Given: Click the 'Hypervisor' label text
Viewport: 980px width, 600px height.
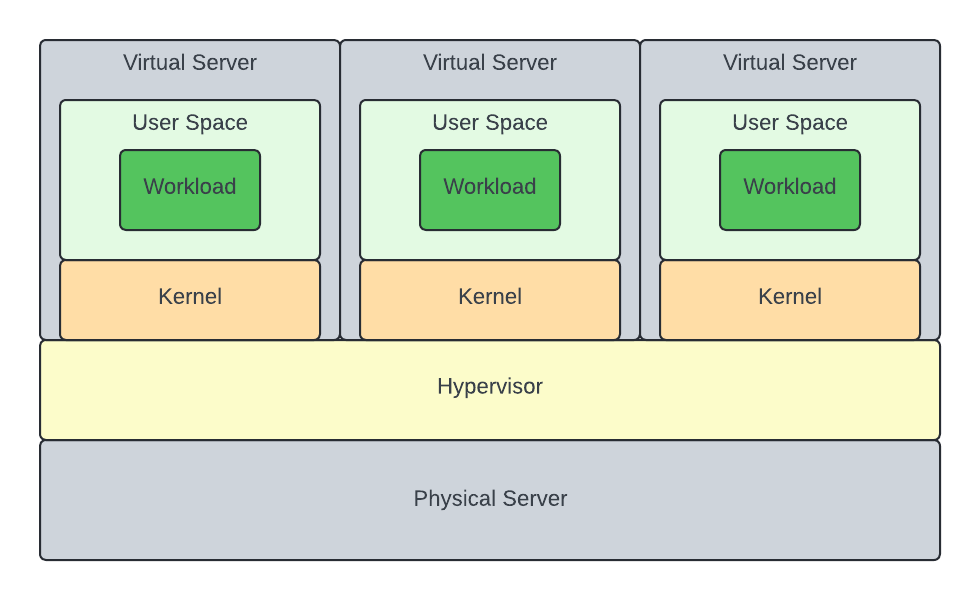Looking at the screenshot, I should coord(490,387).
